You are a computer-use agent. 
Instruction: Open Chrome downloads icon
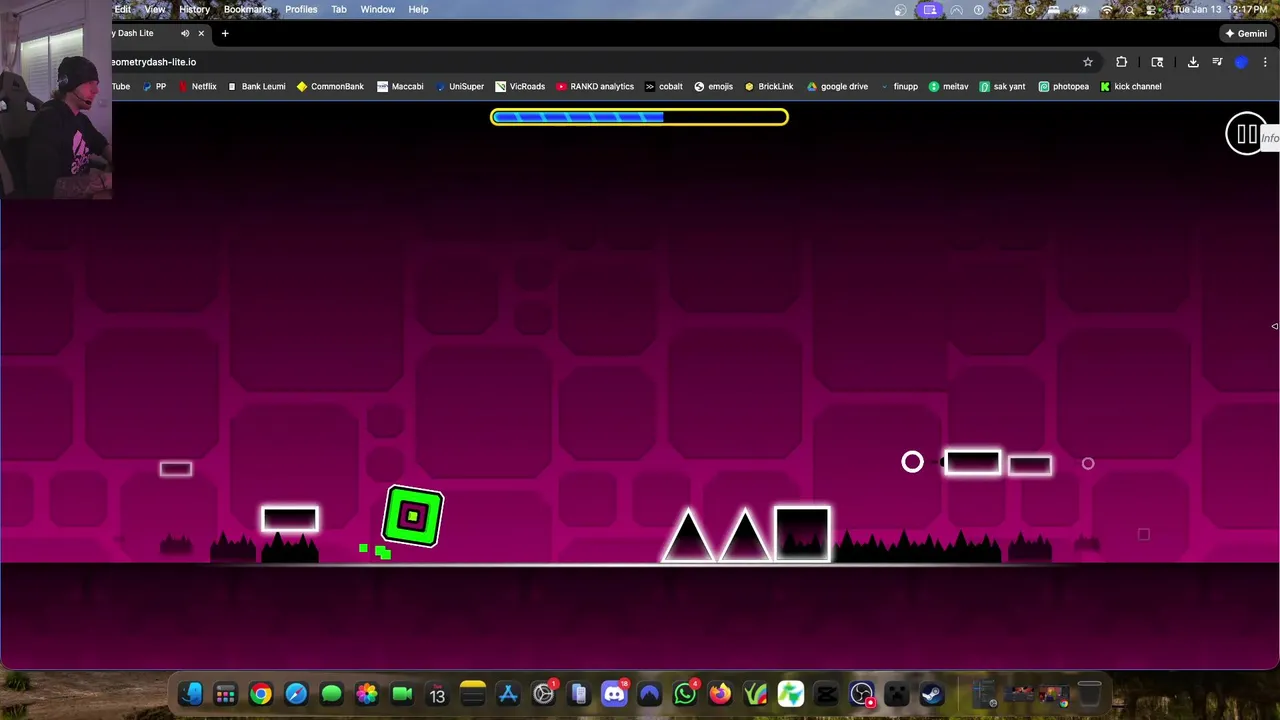click(1193, 62)
